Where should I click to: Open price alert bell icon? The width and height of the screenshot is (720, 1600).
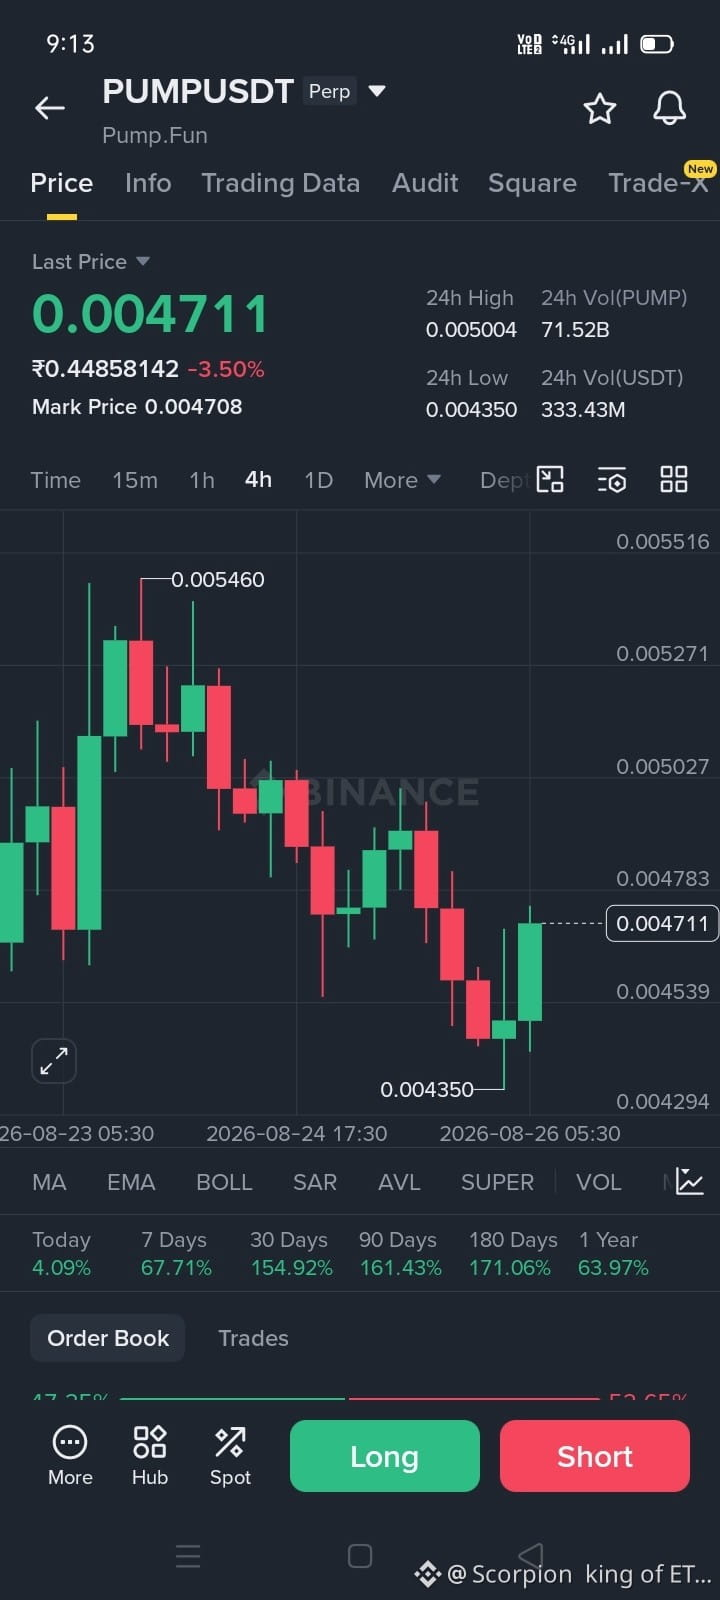click(x=669, y=108)
